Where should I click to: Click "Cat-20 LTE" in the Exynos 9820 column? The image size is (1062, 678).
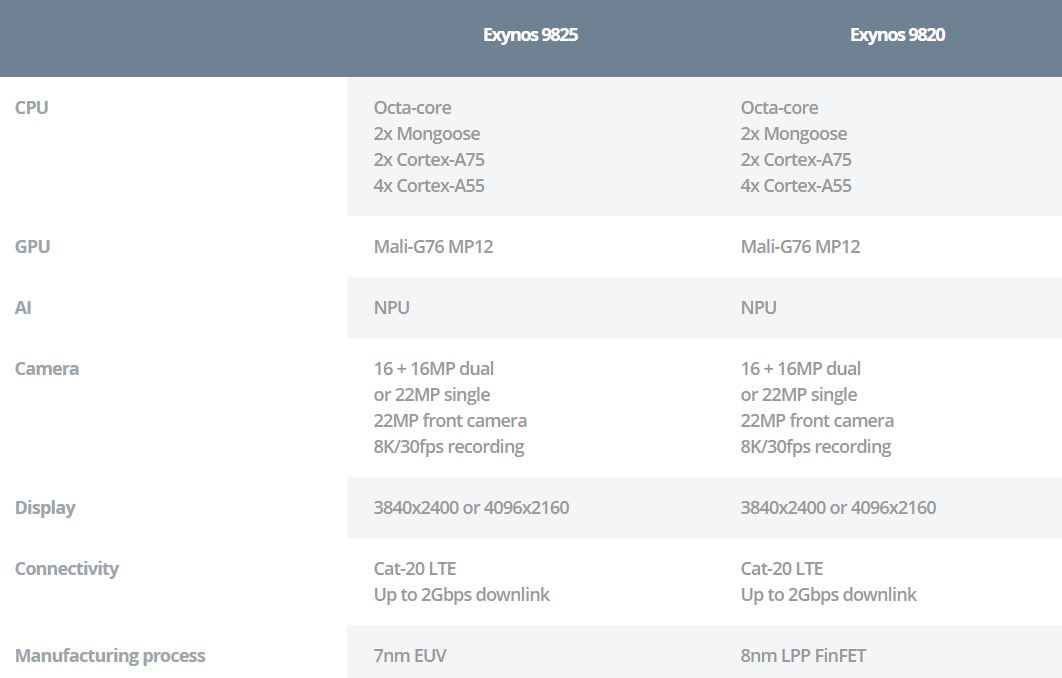[782, 569]
